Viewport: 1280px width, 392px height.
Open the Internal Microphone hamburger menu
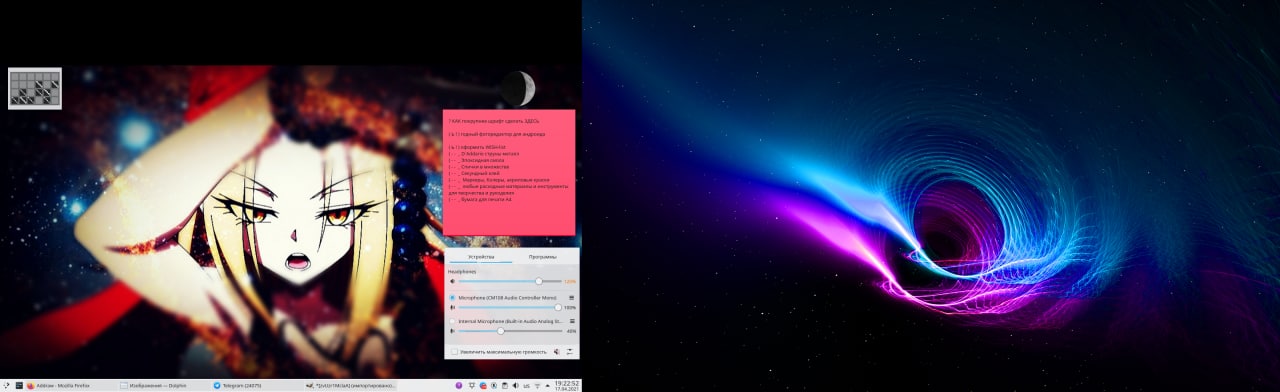tap(571, 321)
